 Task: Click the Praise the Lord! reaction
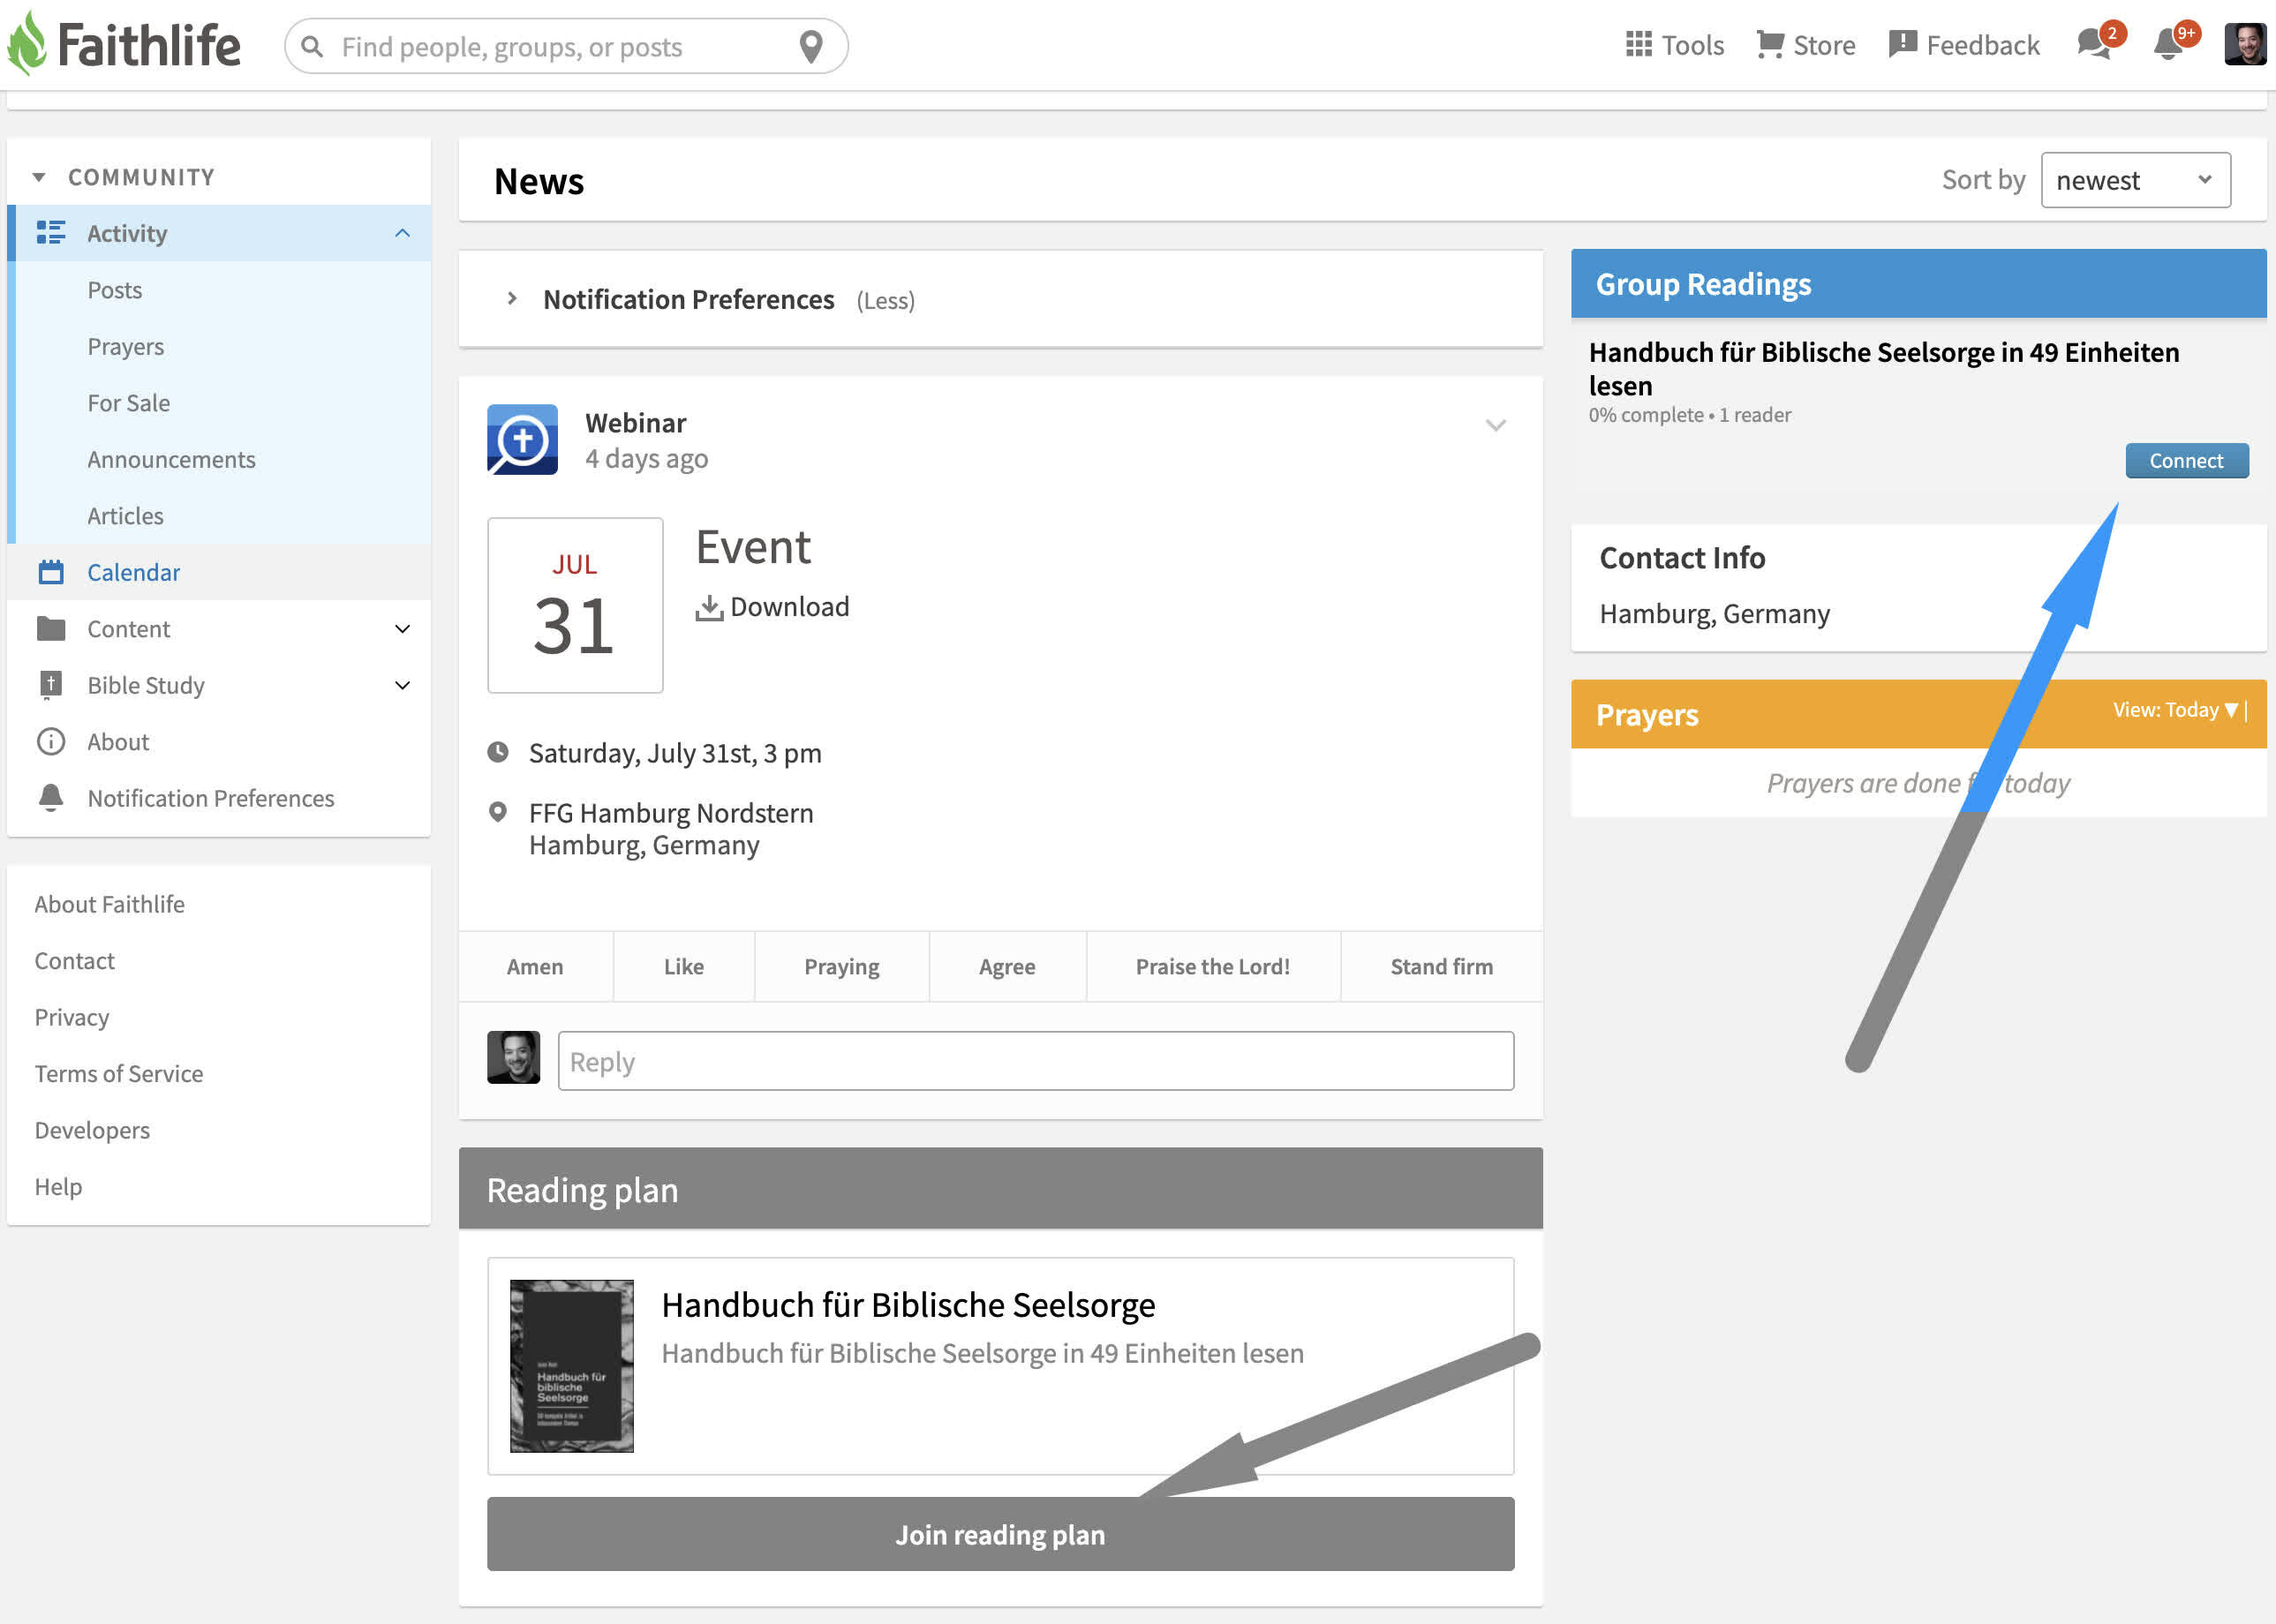click(x=1213, y=966)
